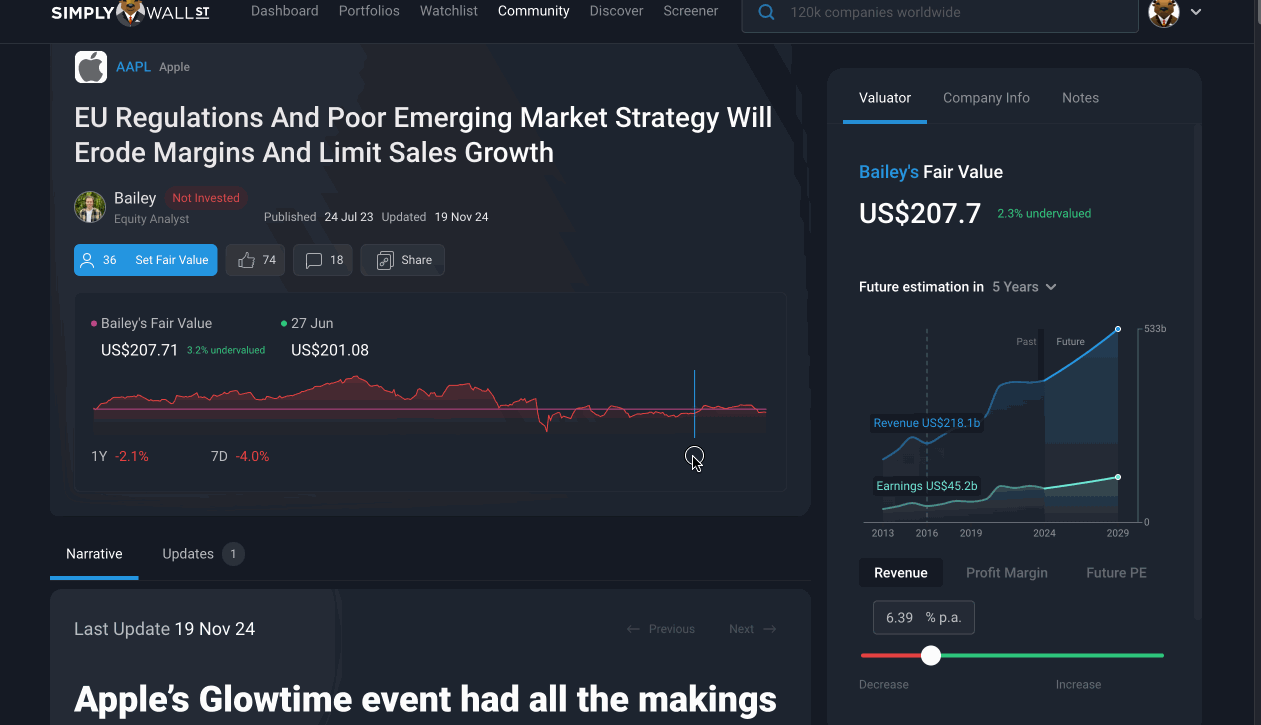
Task: Click the Apple company logo icon
Action: tap(91, 67)
